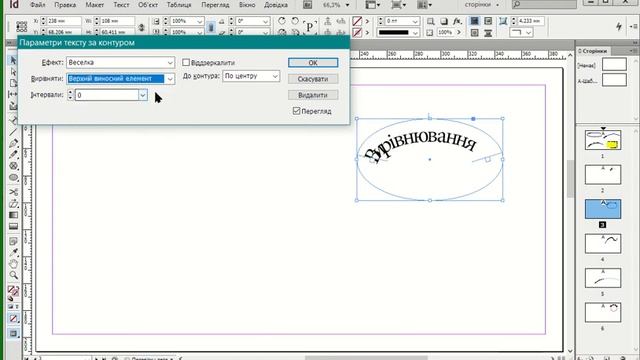
Task: Open the Ефект dropdown set to Веселка
Action: [x=120, y=62]
